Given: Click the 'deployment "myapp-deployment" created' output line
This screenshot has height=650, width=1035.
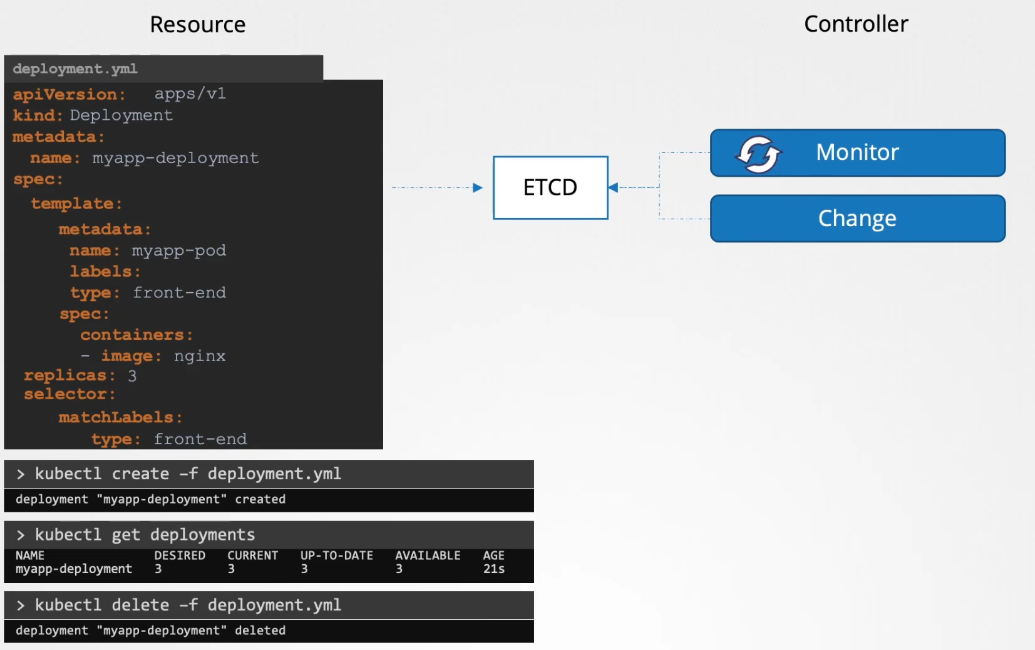Looking at the screenshot, I should point(151,499).
